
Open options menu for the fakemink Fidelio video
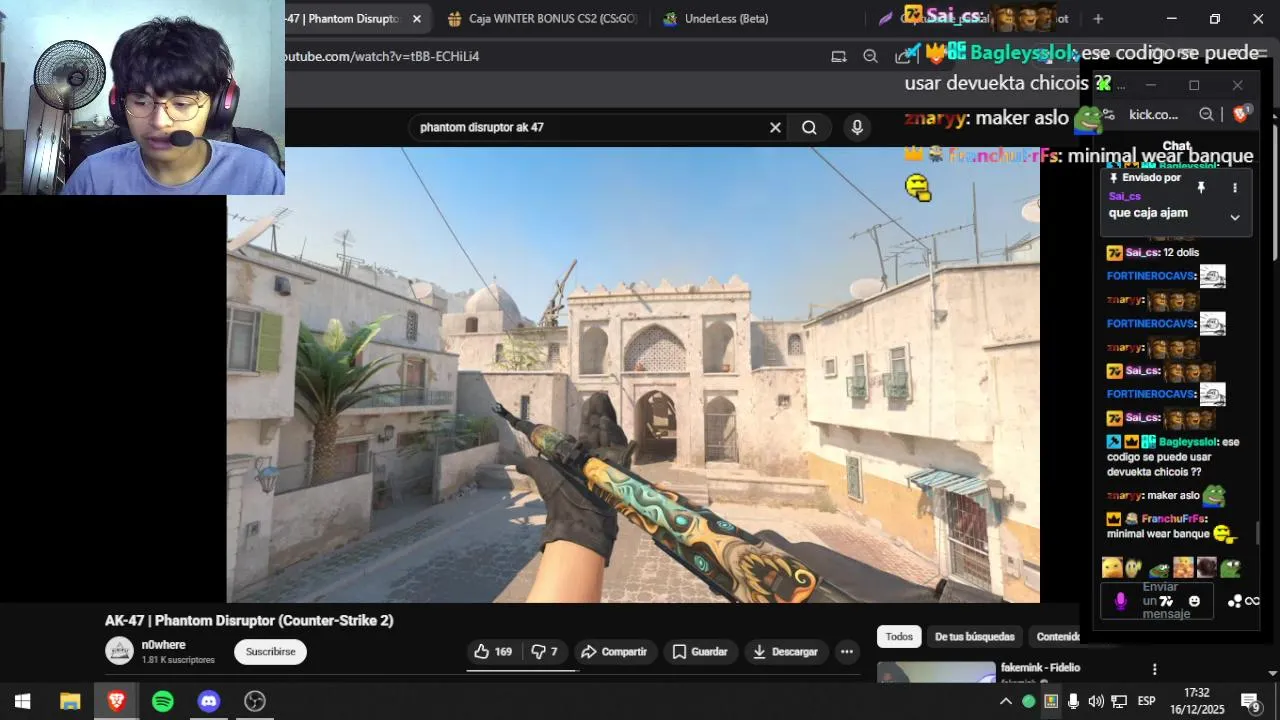click(x=1154, y=669)
